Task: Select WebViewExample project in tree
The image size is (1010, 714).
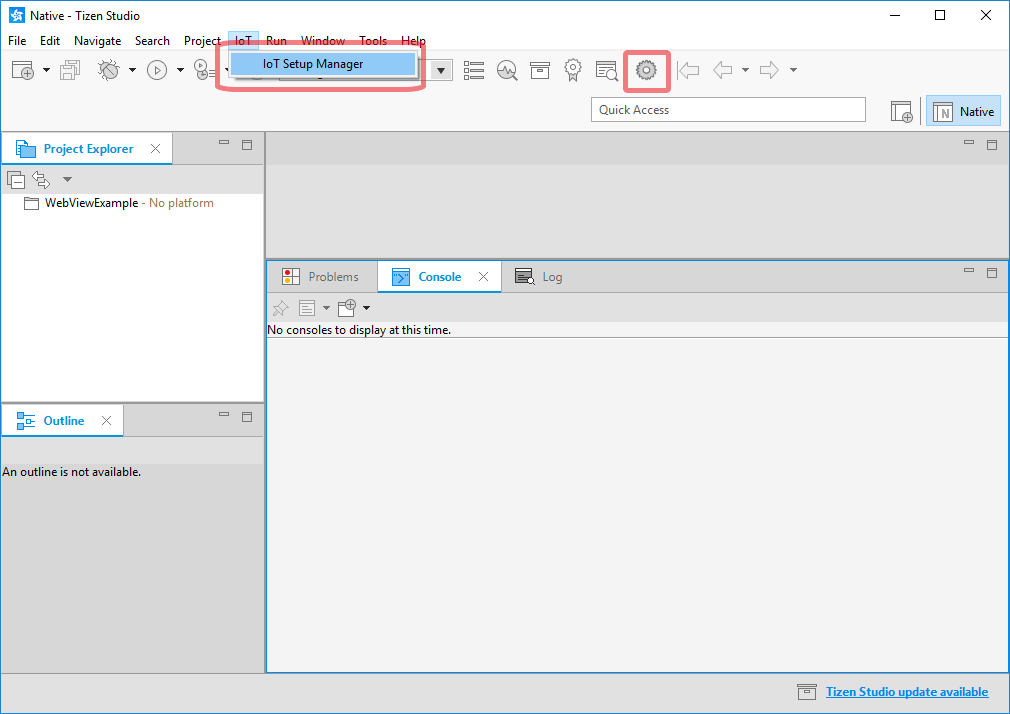Action: click(91, 203)
